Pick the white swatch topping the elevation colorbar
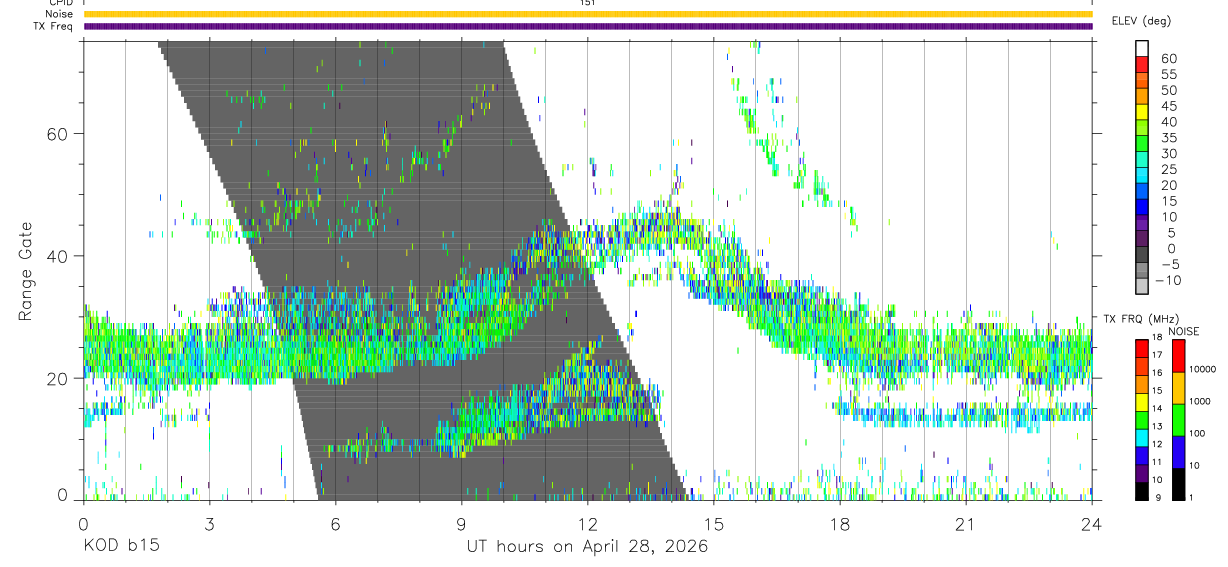 point(1143,49)
